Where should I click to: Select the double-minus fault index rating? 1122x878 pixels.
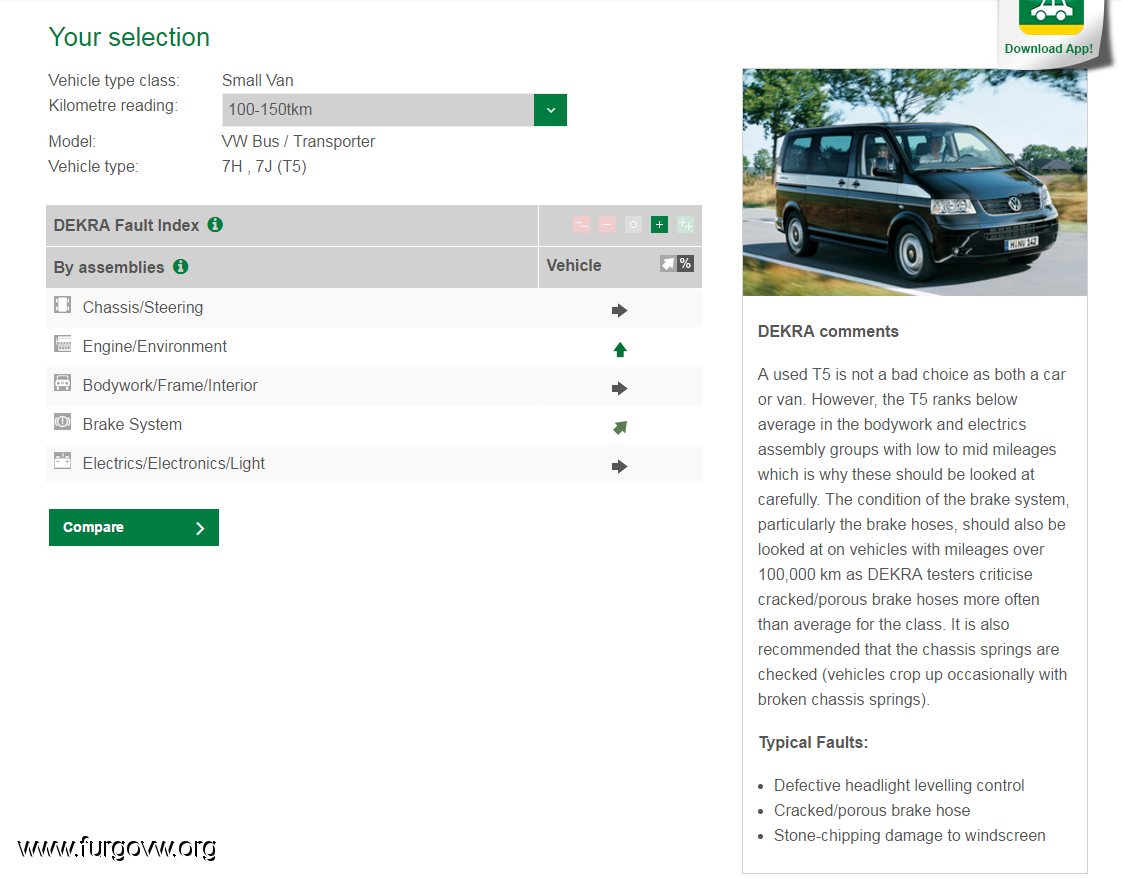pos(581,225)
